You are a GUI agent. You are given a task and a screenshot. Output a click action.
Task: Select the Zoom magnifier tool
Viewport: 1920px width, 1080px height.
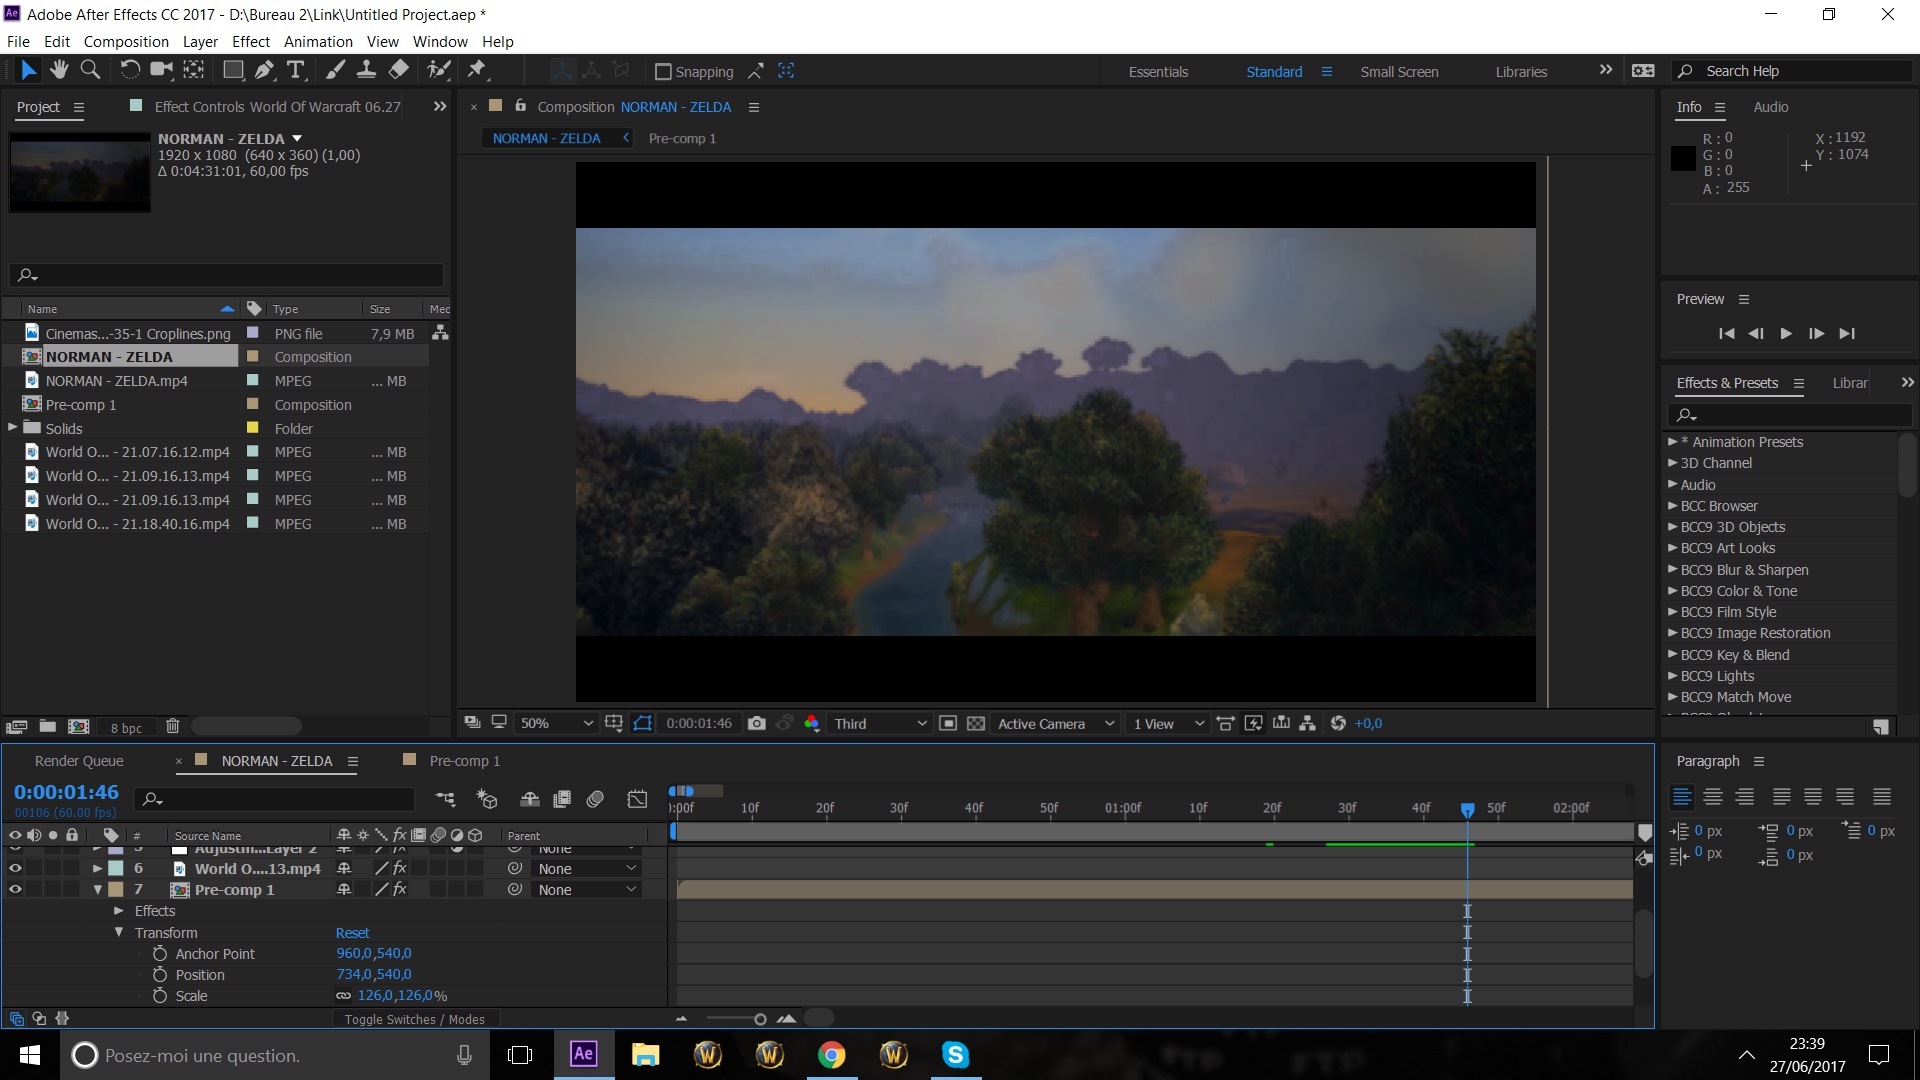point(90,70)
